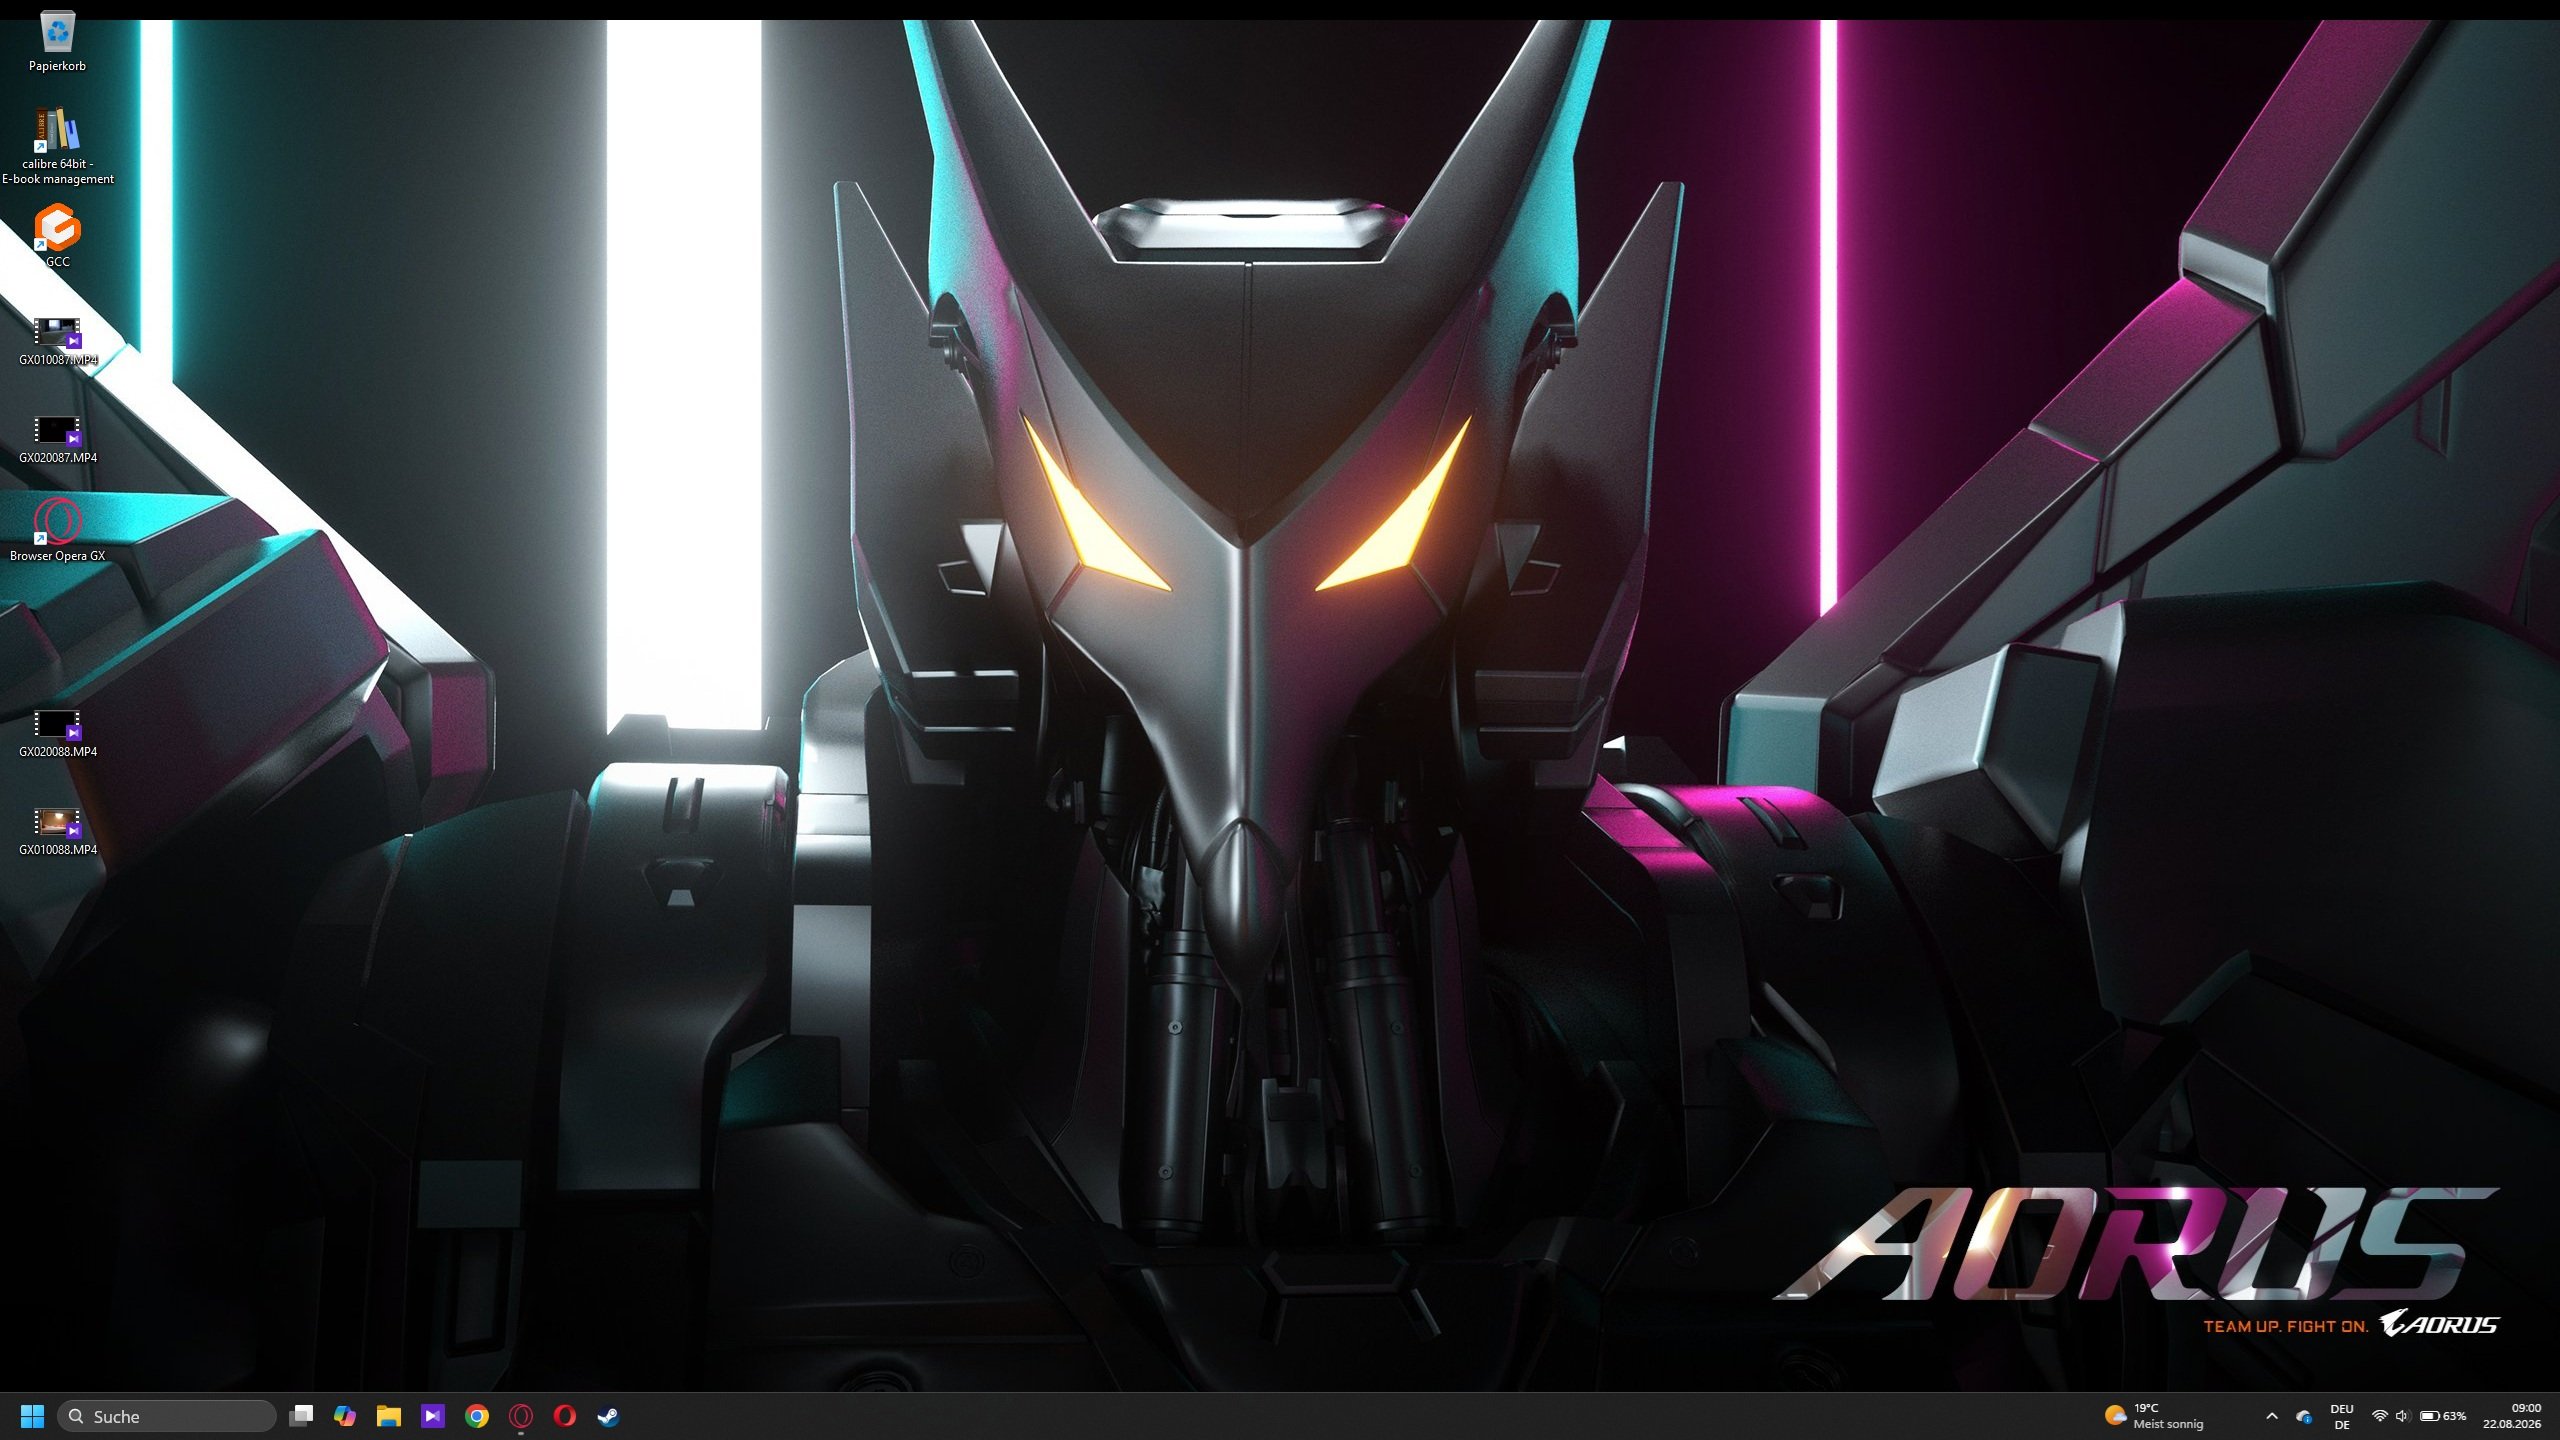
Task: Open Steam from the taskbar
Action: point(608,1416)
